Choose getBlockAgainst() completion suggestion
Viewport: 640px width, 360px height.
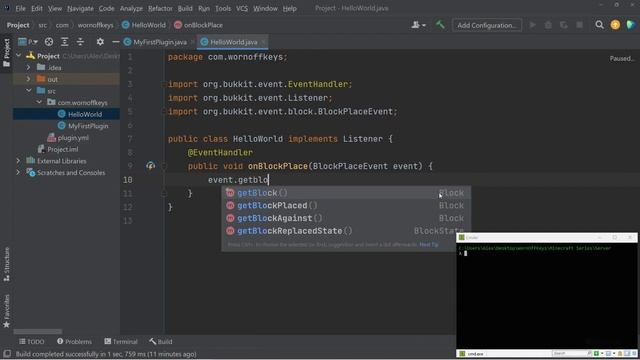[x=346, y=218]
